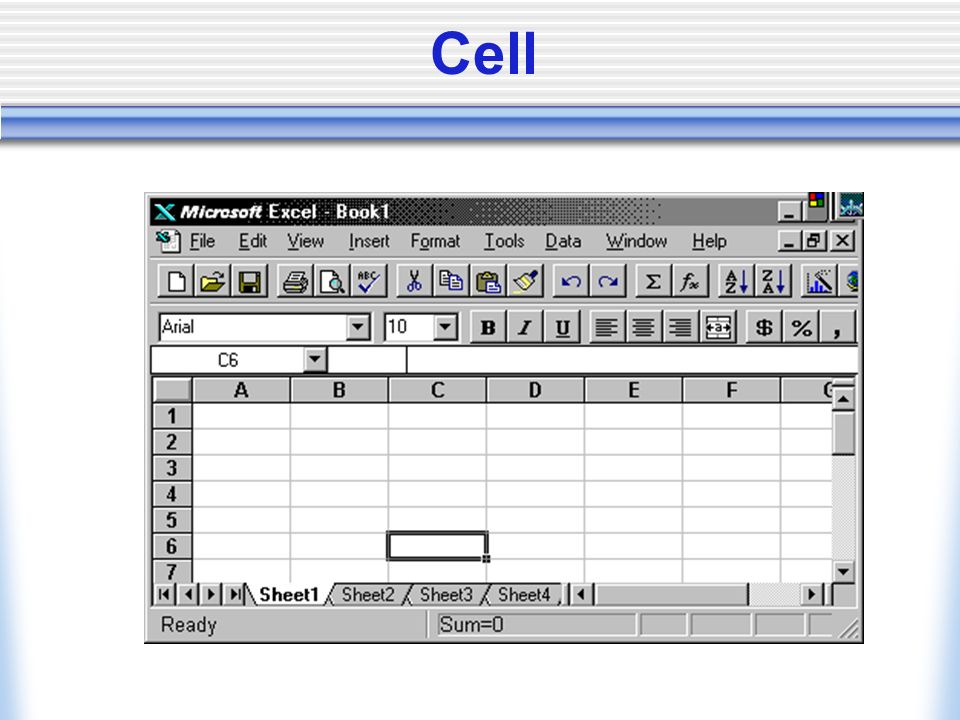Jump to last sheet tab
This screenshot has width=960, height=720.
234,594
